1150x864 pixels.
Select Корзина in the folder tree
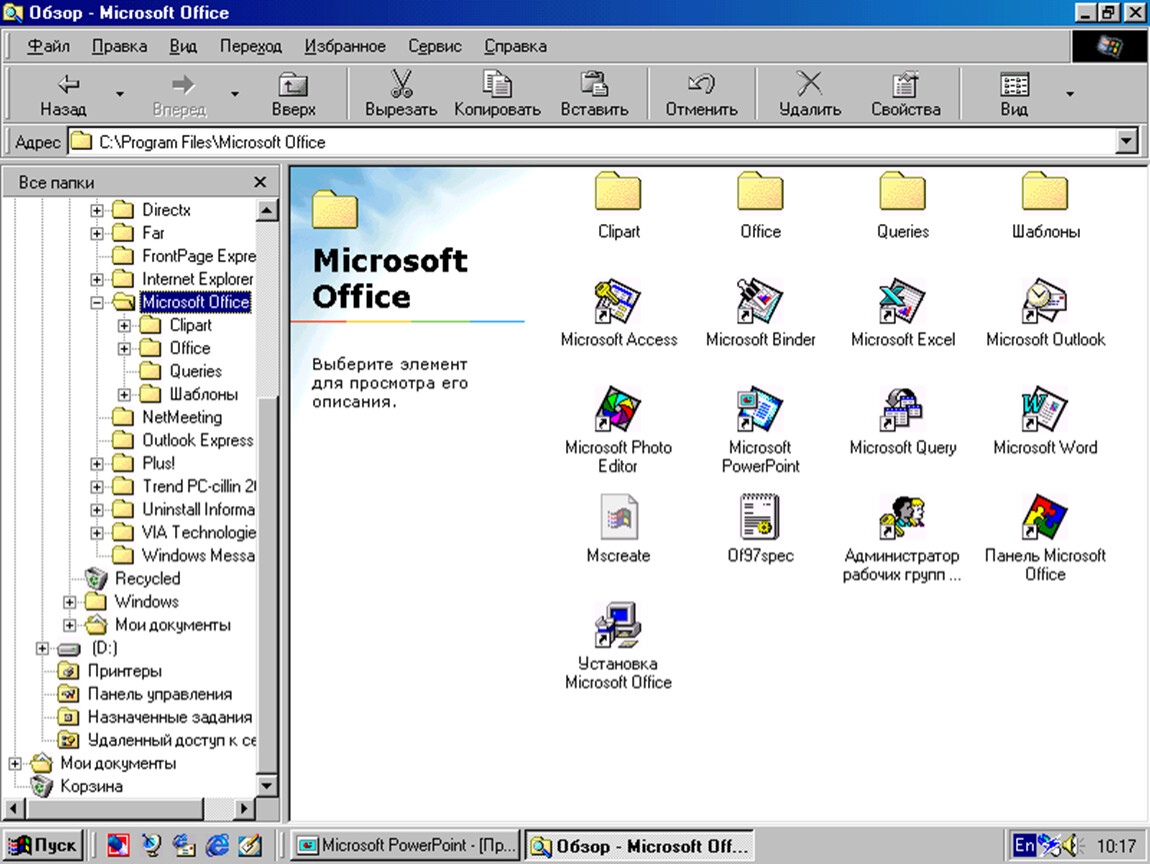pyautogui.click(x=92, y=786)
